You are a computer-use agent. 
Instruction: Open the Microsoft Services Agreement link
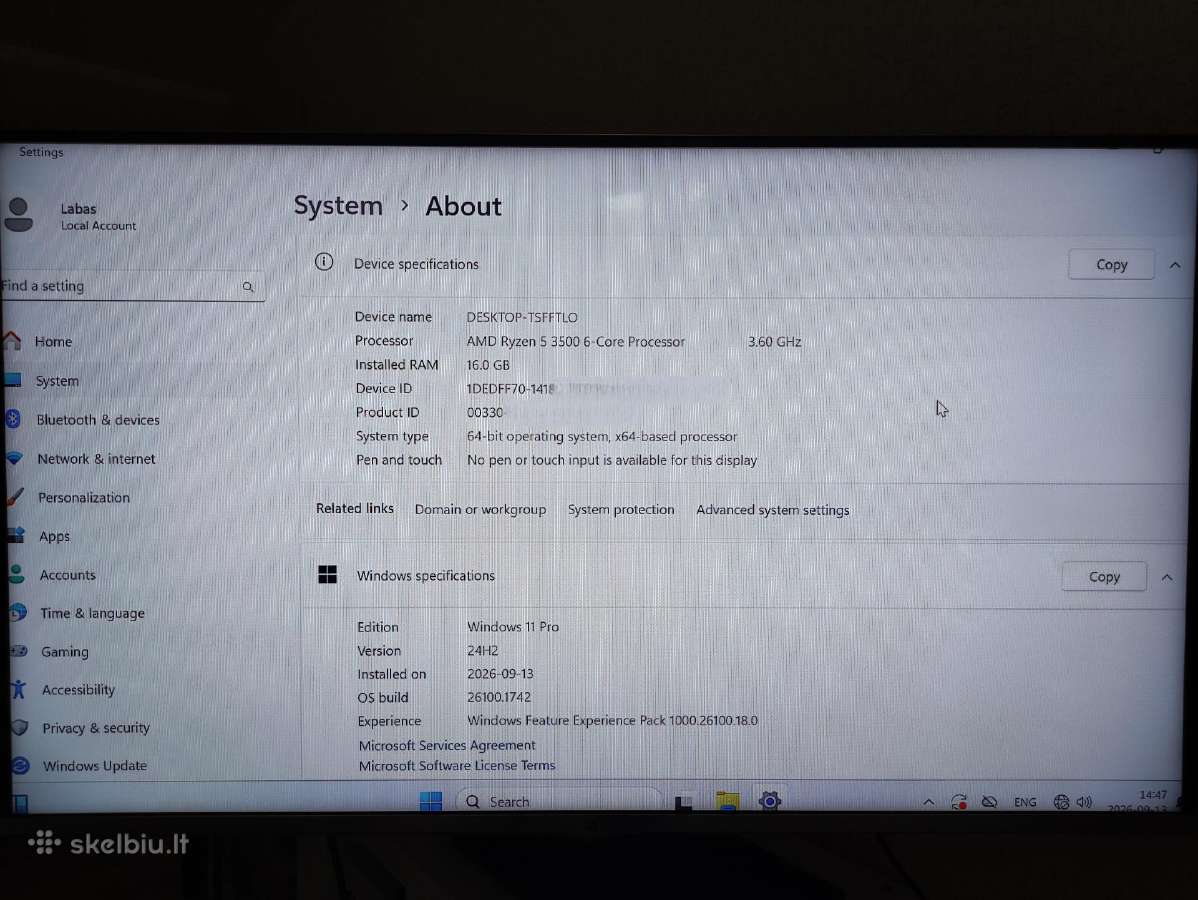coord(447,745)
